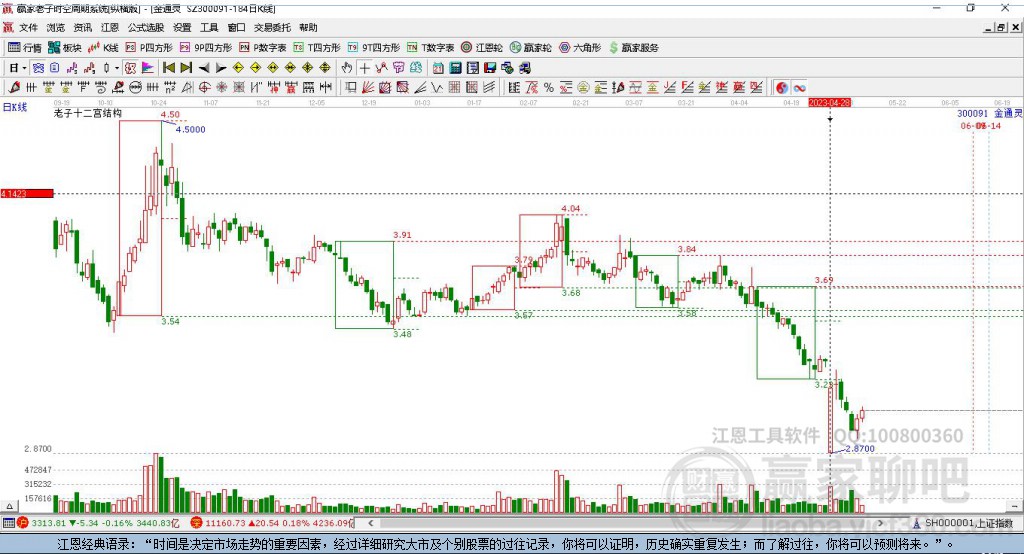This screenshot has height=554, width=1024.
Task: Select the percent % retracement tool
Action: click(549, 88)
